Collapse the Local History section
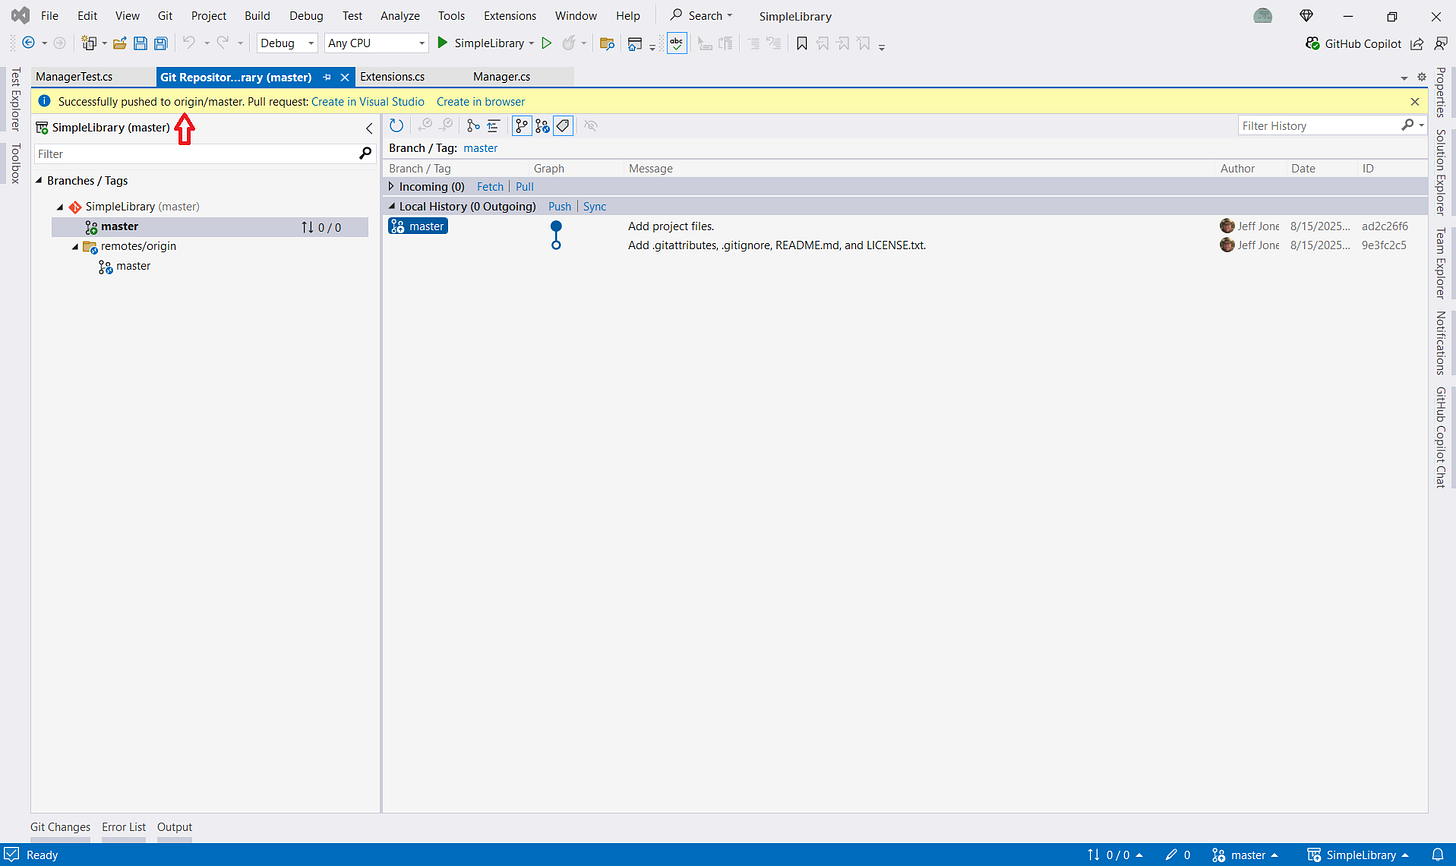 coord(391,206)
